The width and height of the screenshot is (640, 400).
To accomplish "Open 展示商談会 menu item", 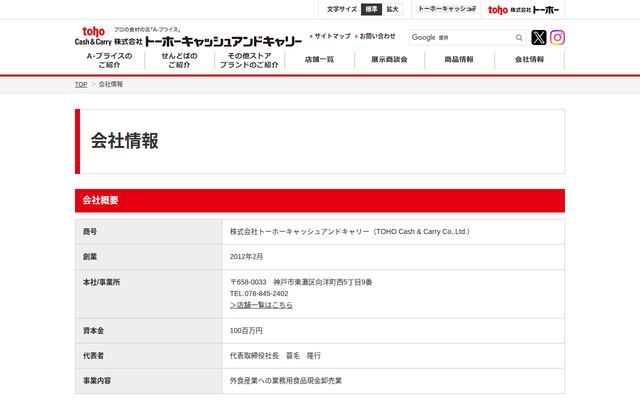I will point(389,60).
